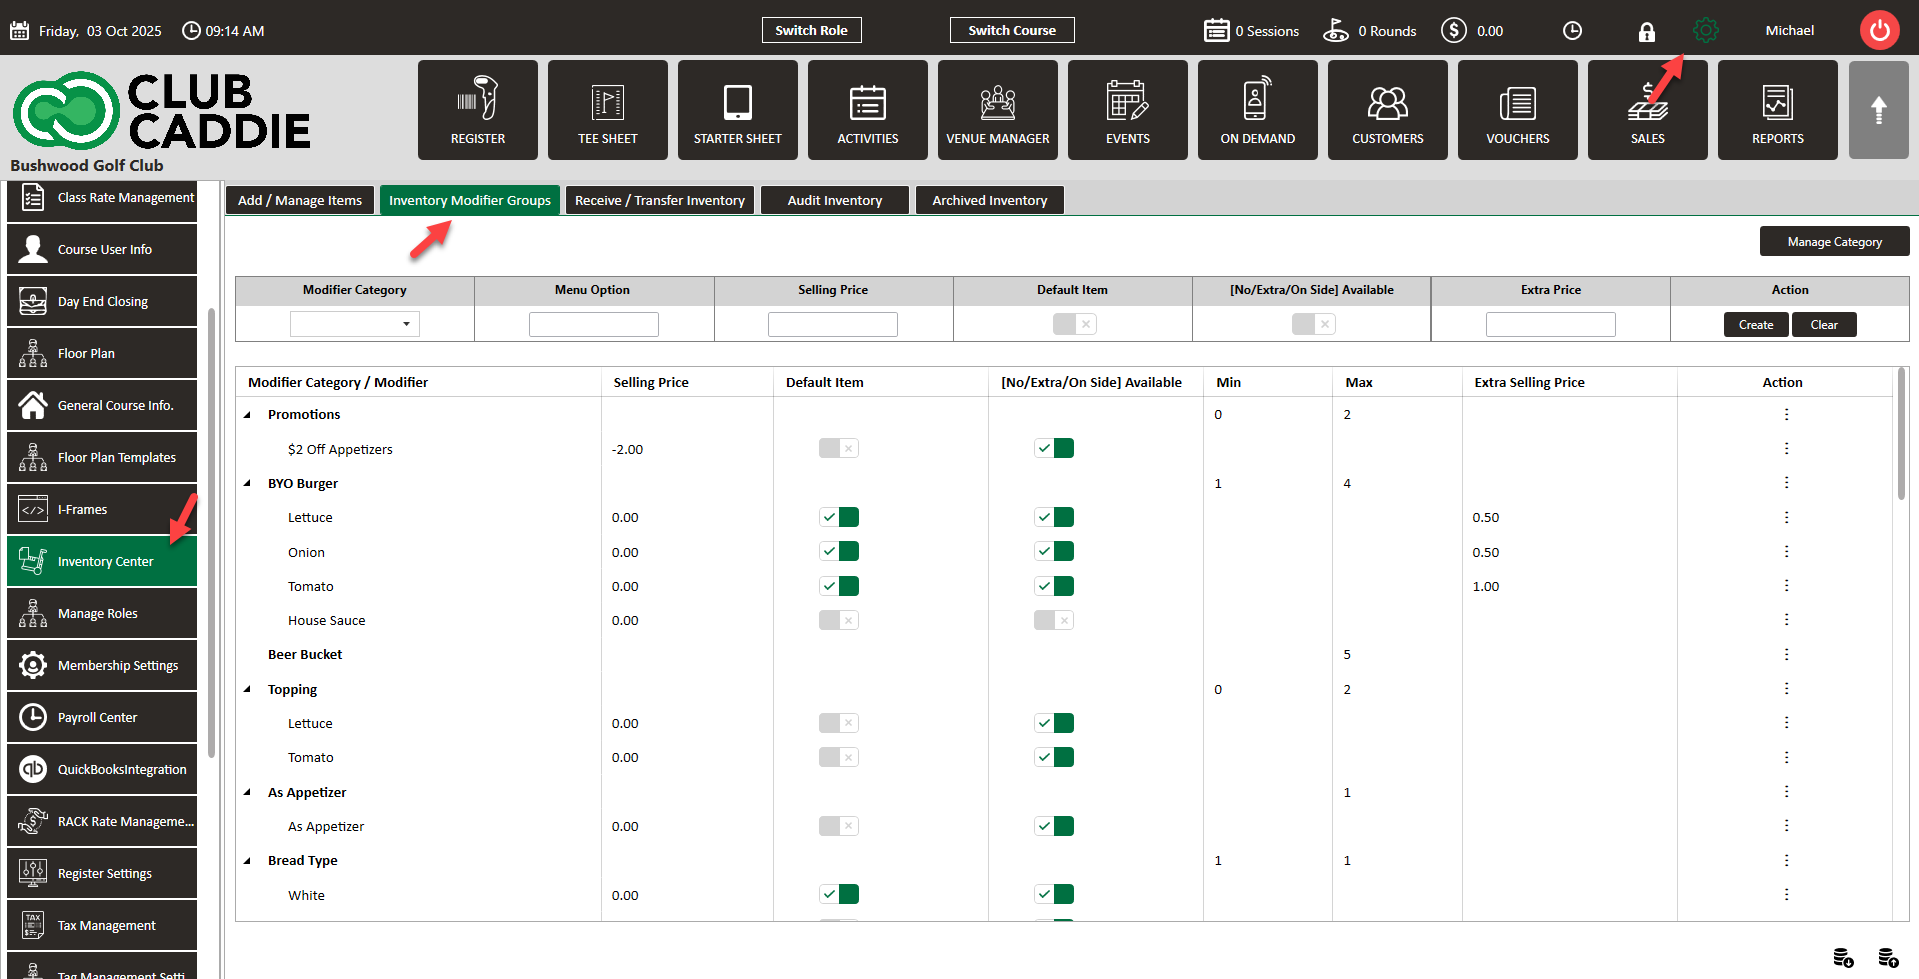This screenshot has width=1919, height=979.
Task: Switch to Receive / Transfer Inventory tab
Action: (659, 201)
